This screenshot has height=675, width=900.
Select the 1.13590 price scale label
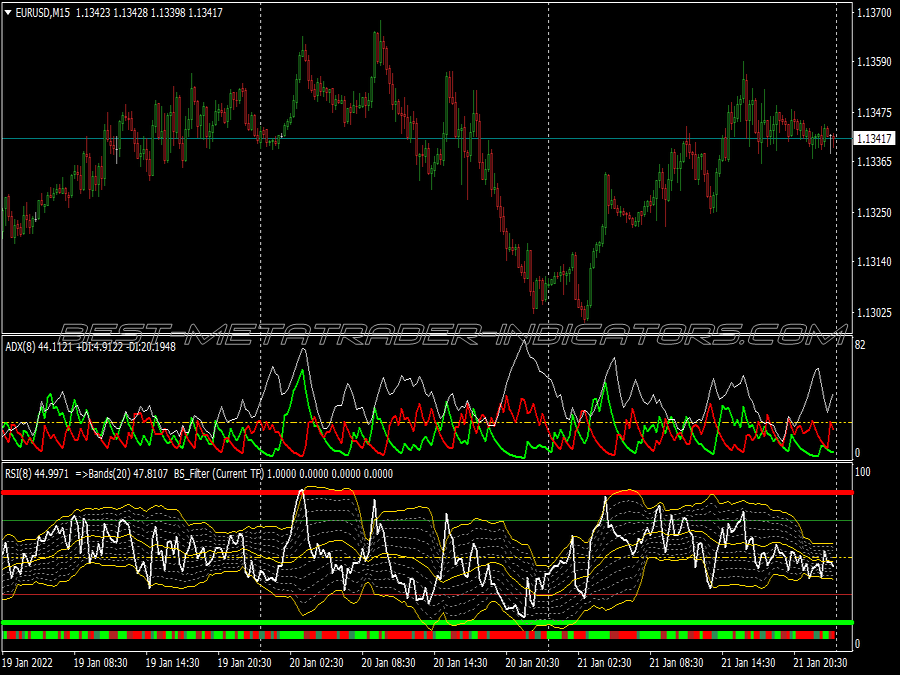[x=874, y=62]
